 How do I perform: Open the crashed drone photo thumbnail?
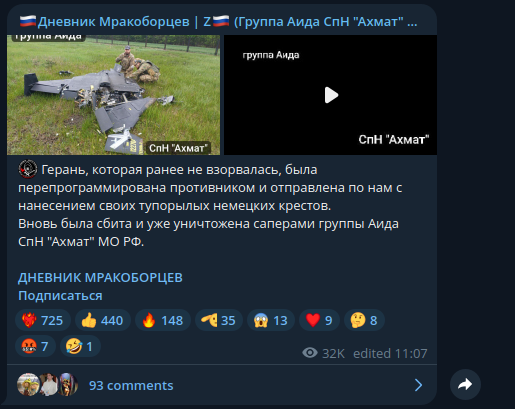[113, 95]
